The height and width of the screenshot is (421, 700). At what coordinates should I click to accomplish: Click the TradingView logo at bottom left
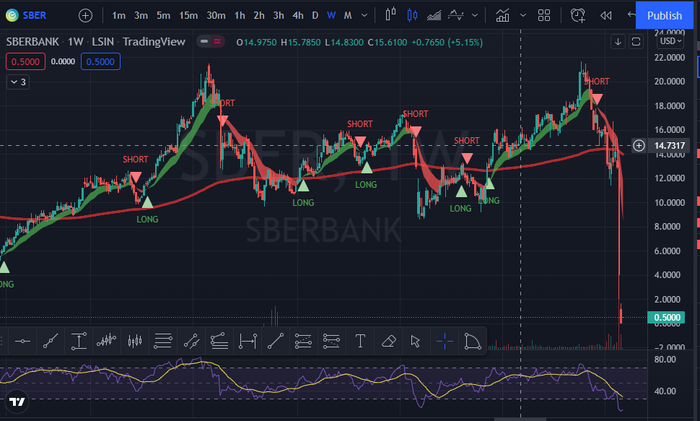click(17, 402)
